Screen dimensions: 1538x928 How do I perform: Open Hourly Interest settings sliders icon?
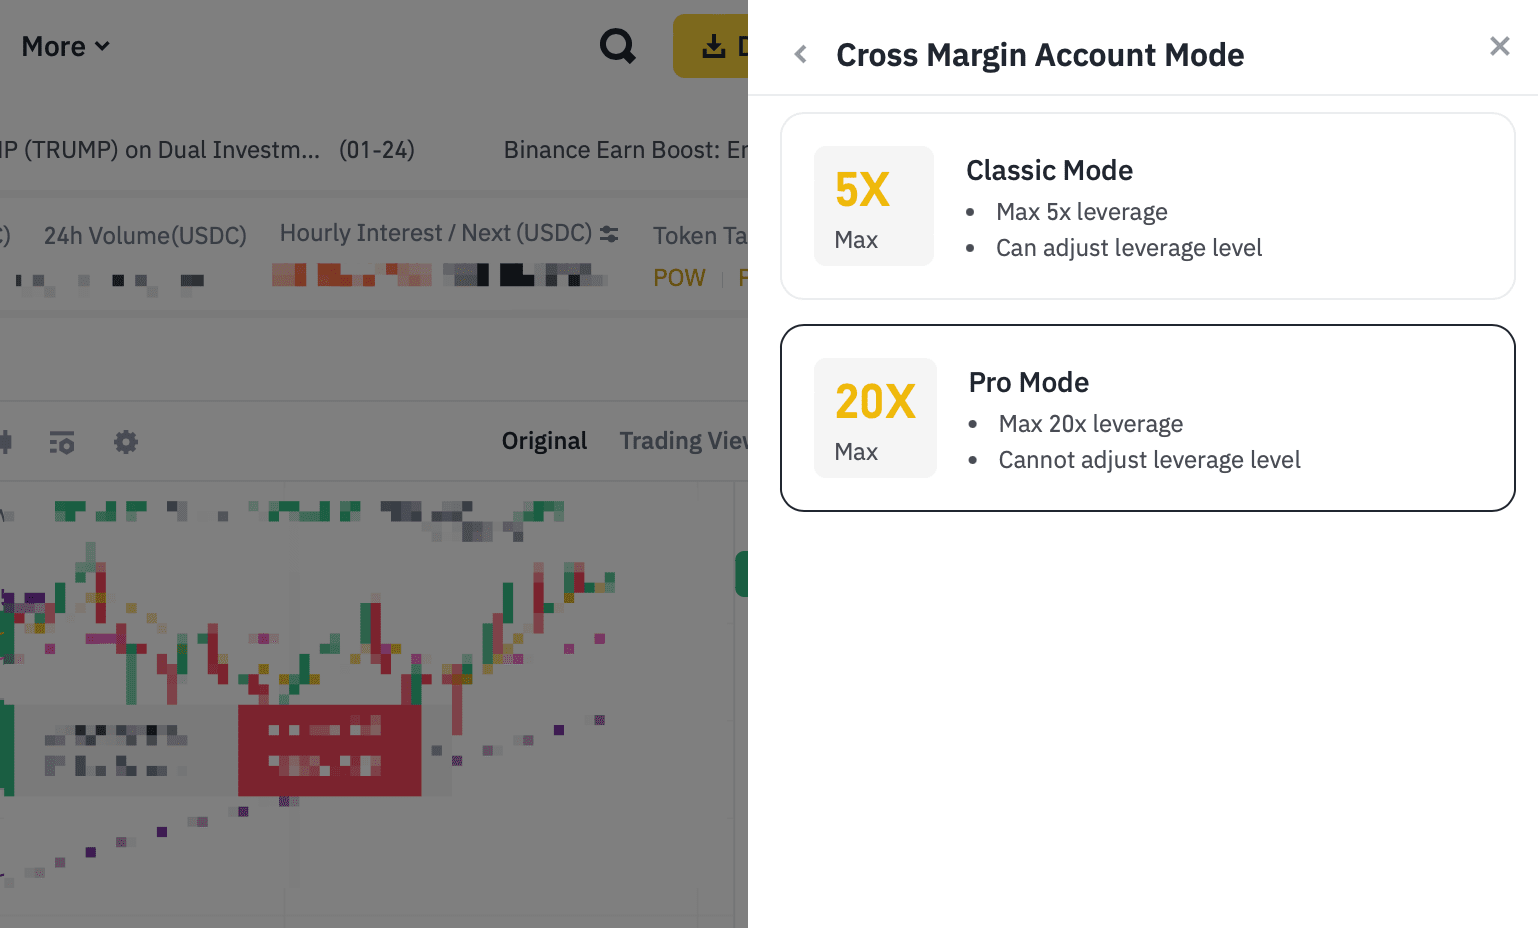[609, 234]
